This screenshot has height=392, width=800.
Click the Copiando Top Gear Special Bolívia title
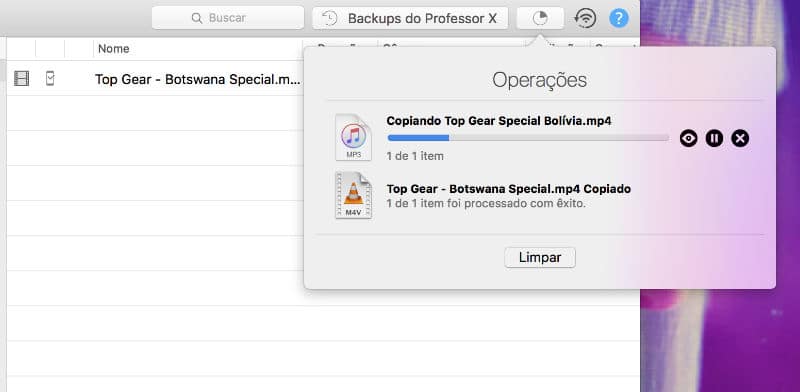click(499, 121)
